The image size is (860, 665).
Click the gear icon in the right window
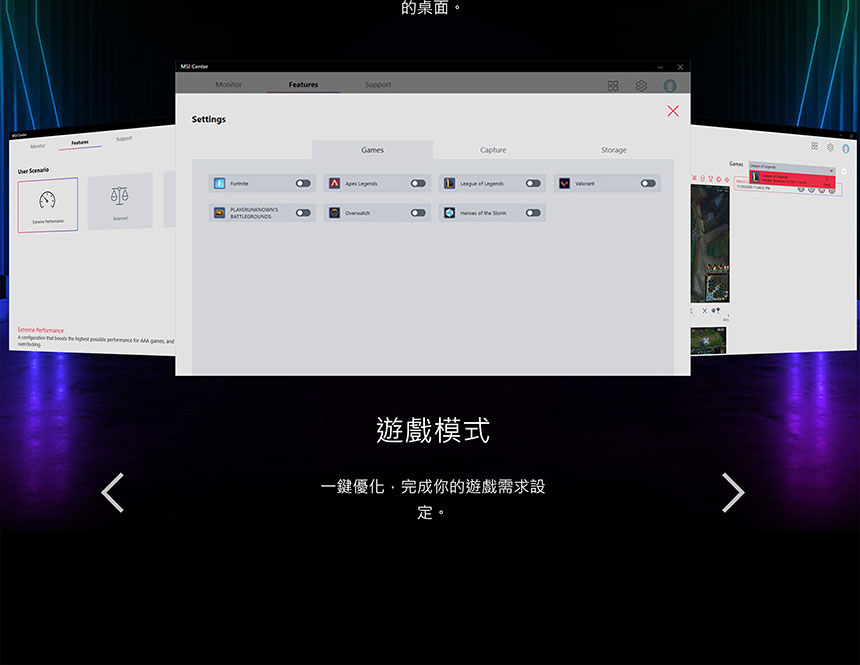[x=830, y=147]
